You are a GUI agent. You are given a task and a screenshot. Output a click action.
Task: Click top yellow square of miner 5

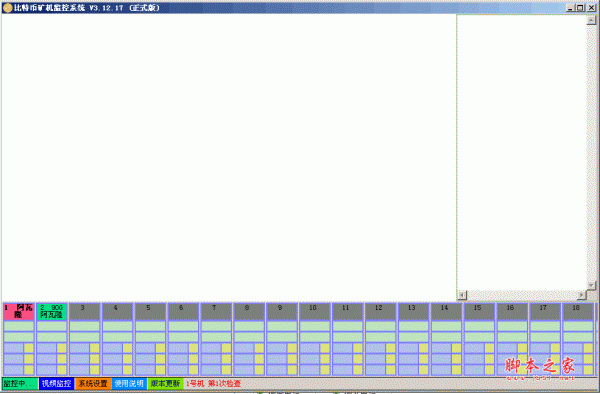coord(161,348)
